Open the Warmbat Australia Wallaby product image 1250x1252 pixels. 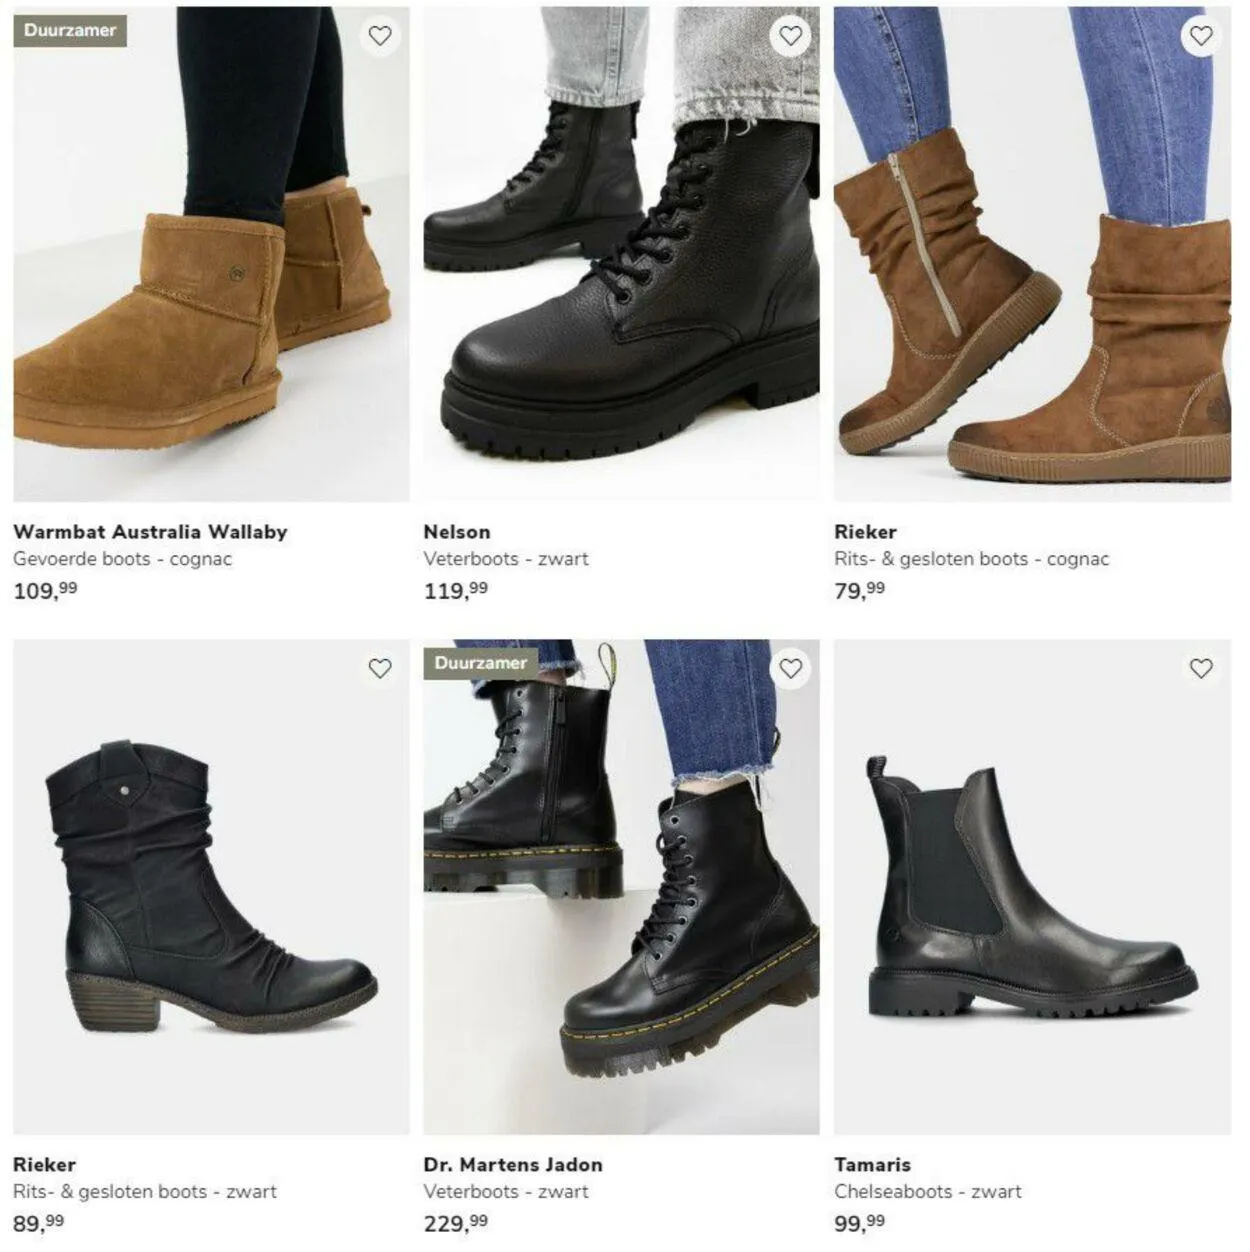point(211,254)
